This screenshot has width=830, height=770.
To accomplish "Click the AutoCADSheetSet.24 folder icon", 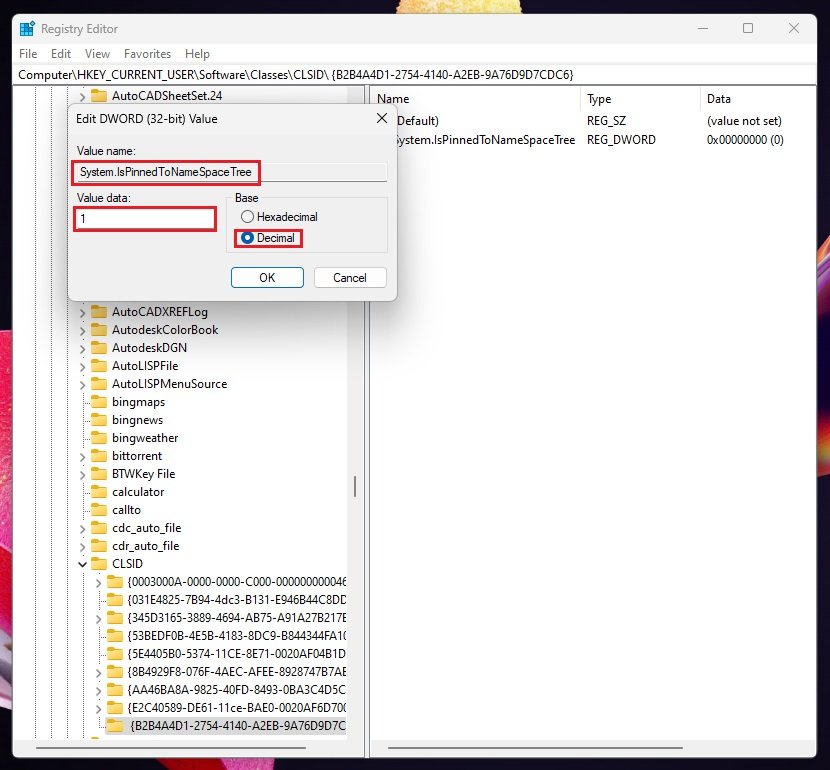I will [x=99, y=95].
